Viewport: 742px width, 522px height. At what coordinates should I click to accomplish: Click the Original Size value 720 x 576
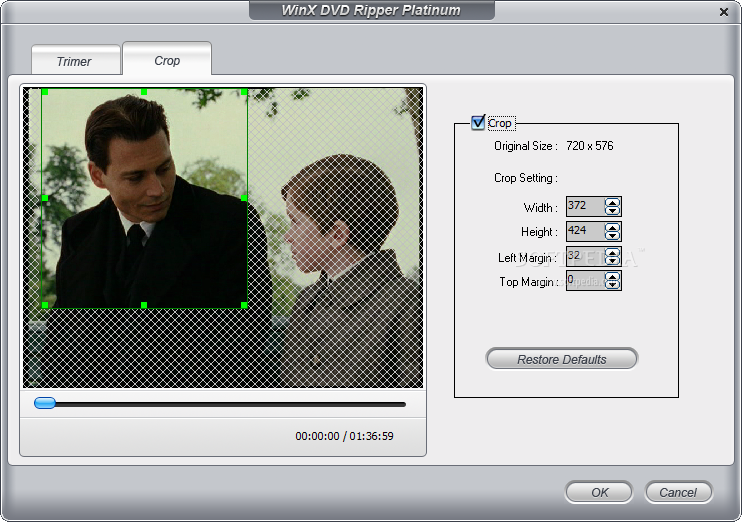point(590,146)
